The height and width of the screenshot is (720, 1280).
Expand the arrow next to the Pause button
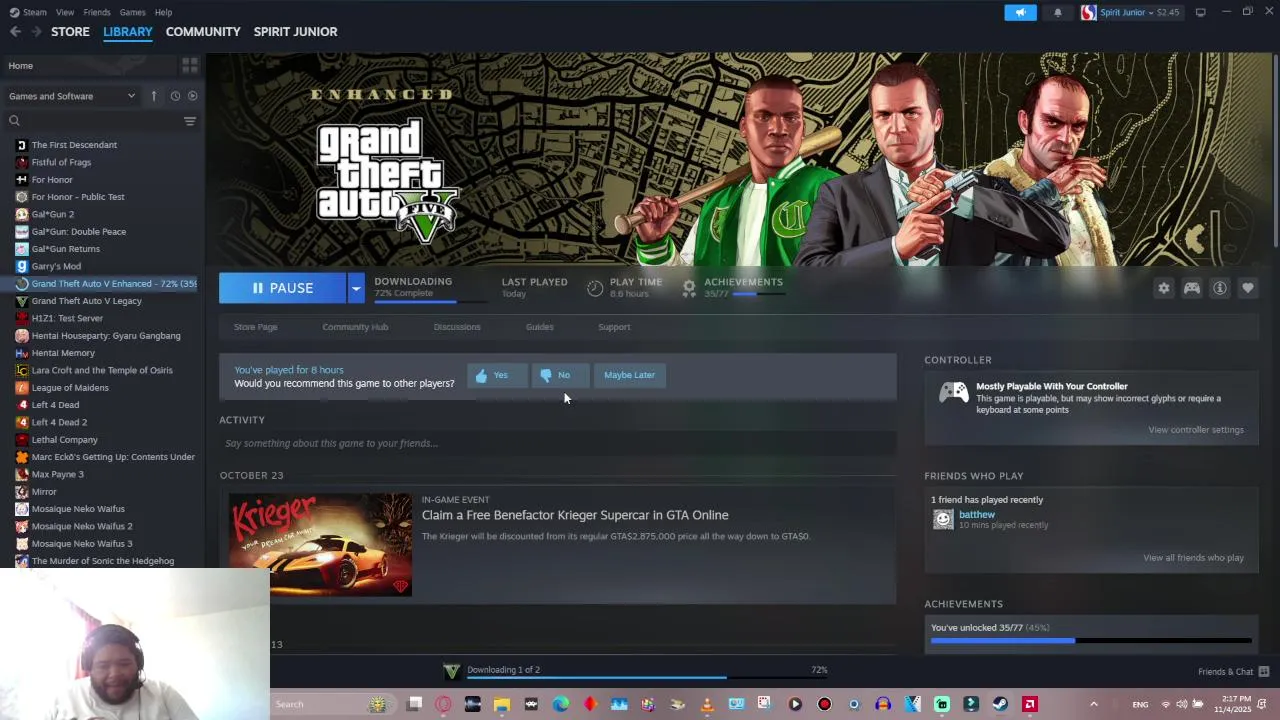(x=355, y=288)
